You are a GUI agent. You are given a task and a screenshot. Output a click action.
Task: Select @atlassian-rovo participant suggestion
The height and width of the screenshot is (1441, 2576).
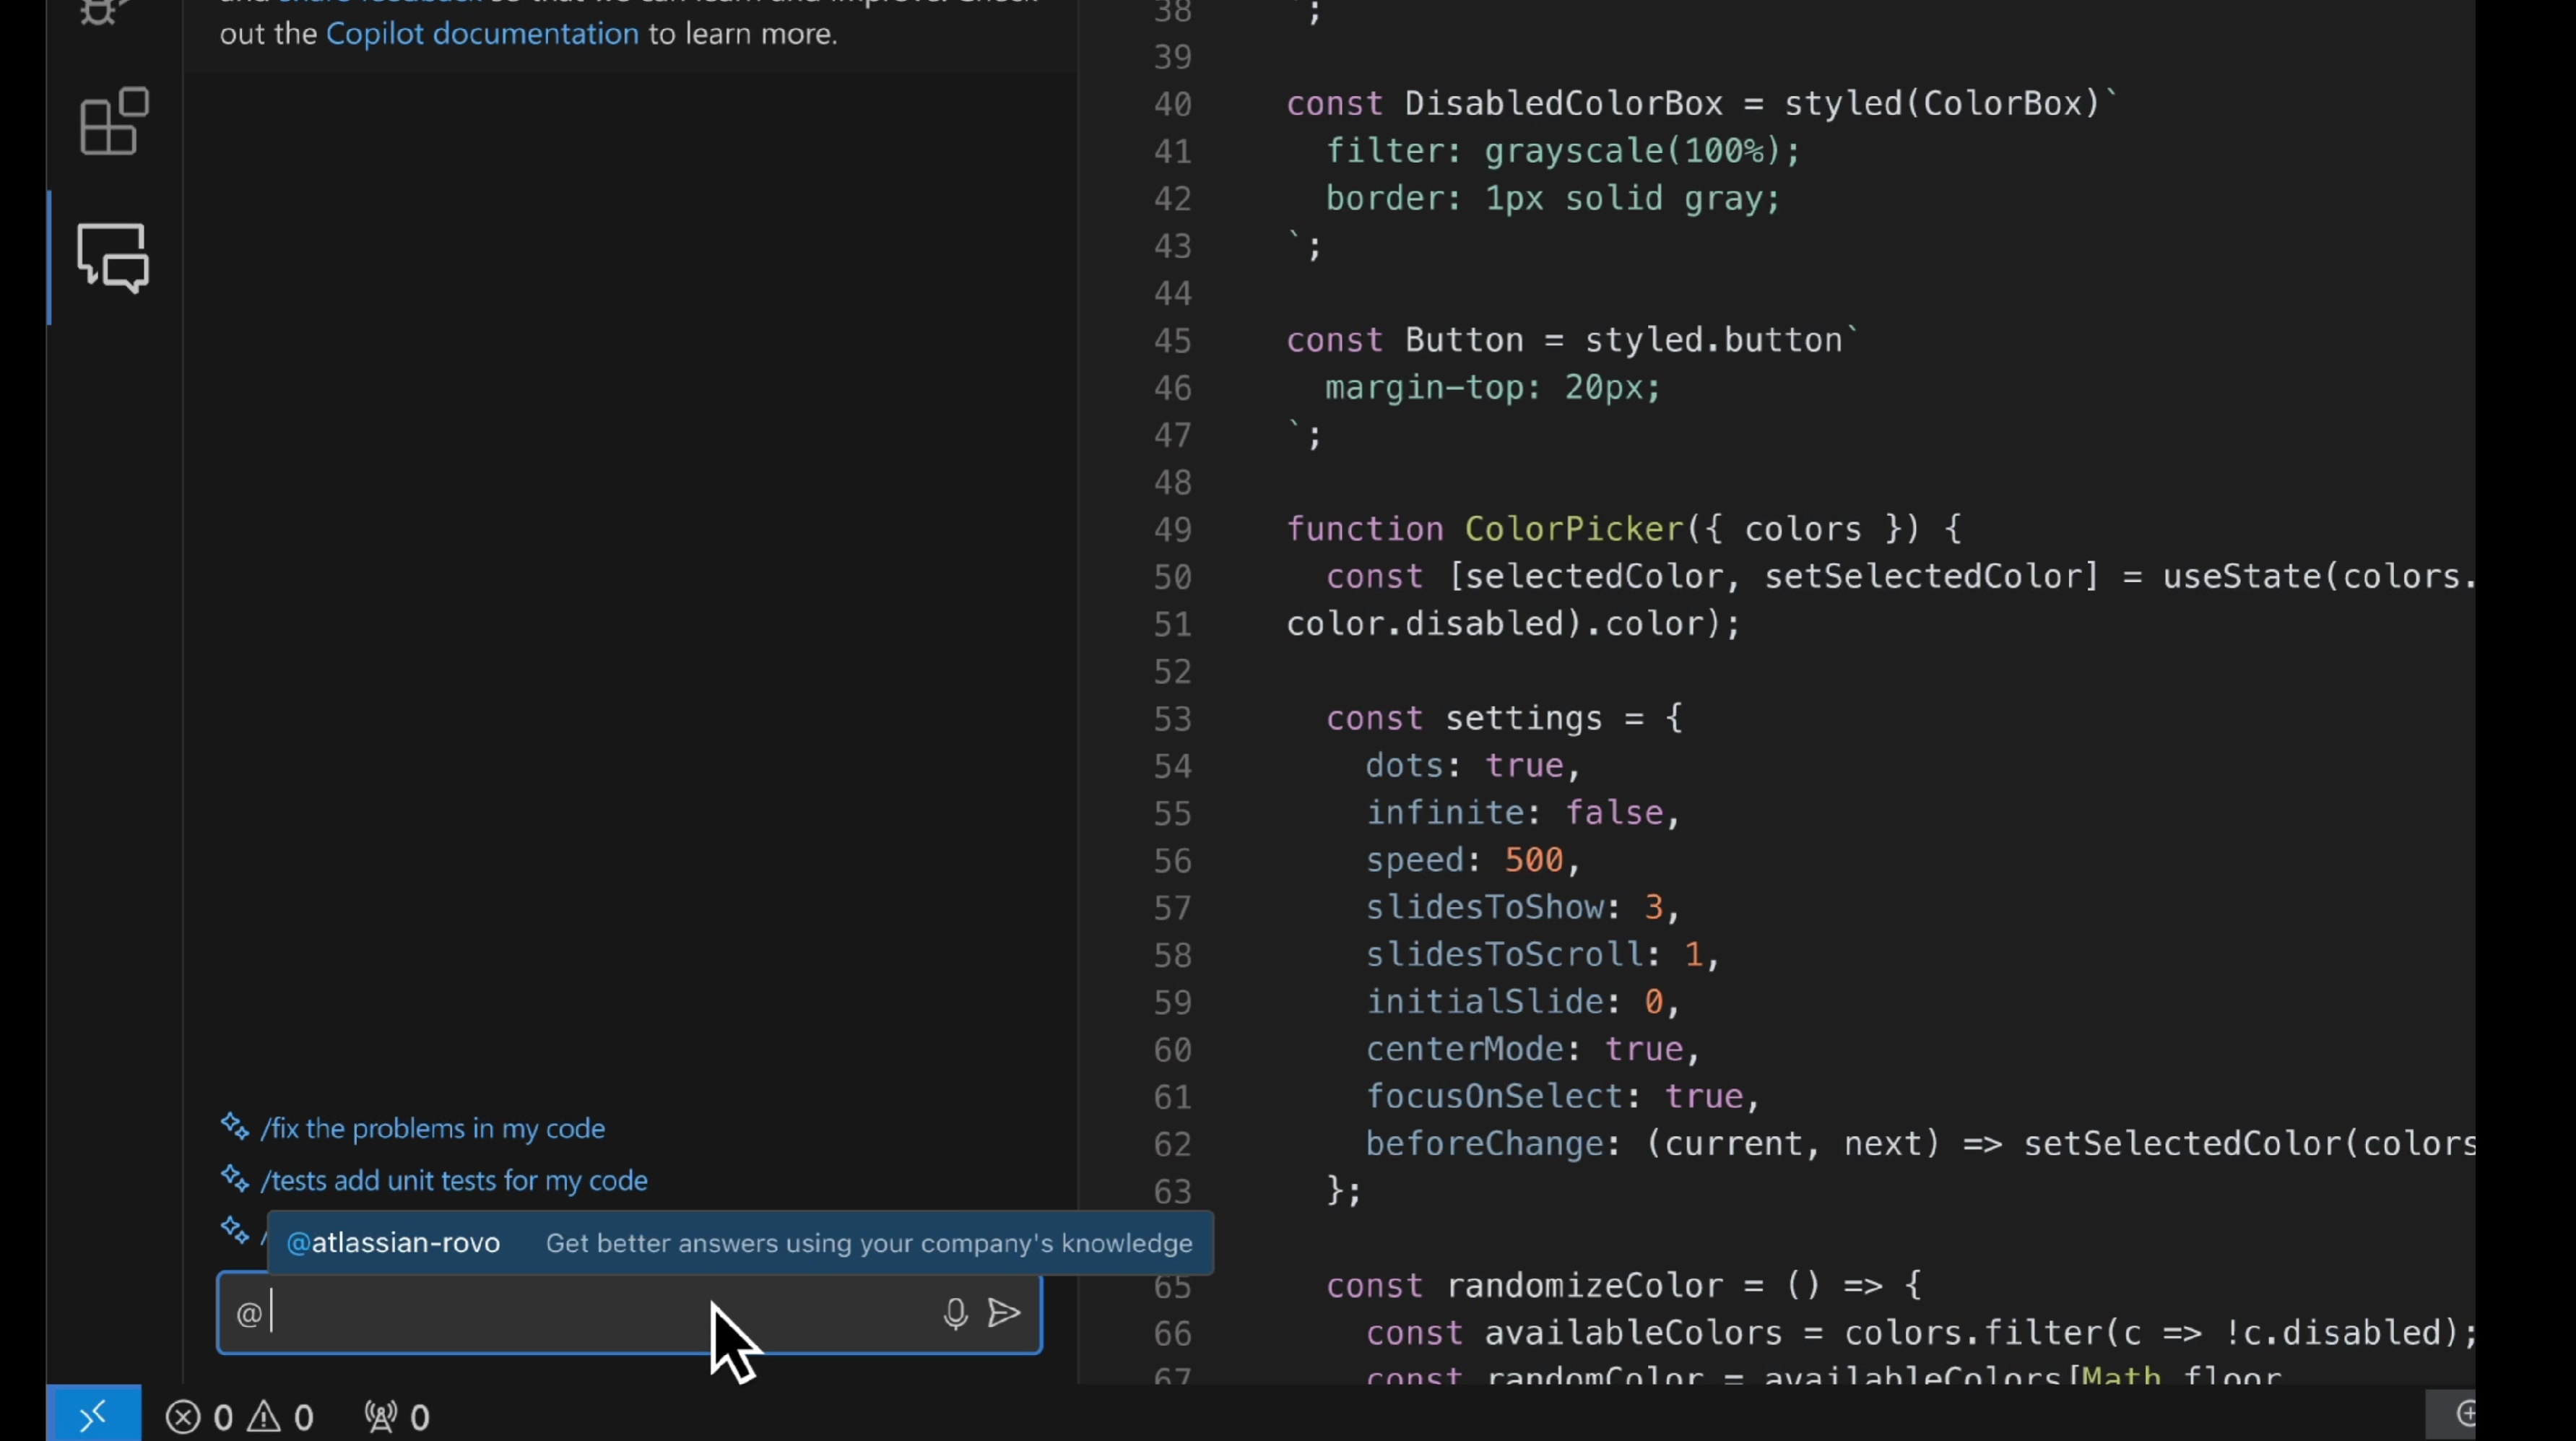pos(740,1243)
